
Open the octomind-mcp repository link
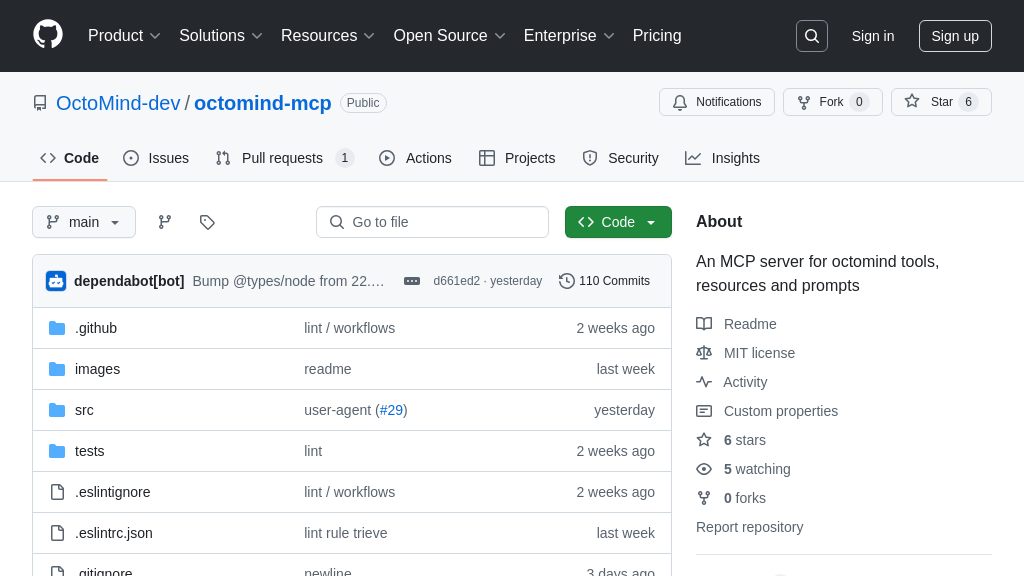coord(263,103)
